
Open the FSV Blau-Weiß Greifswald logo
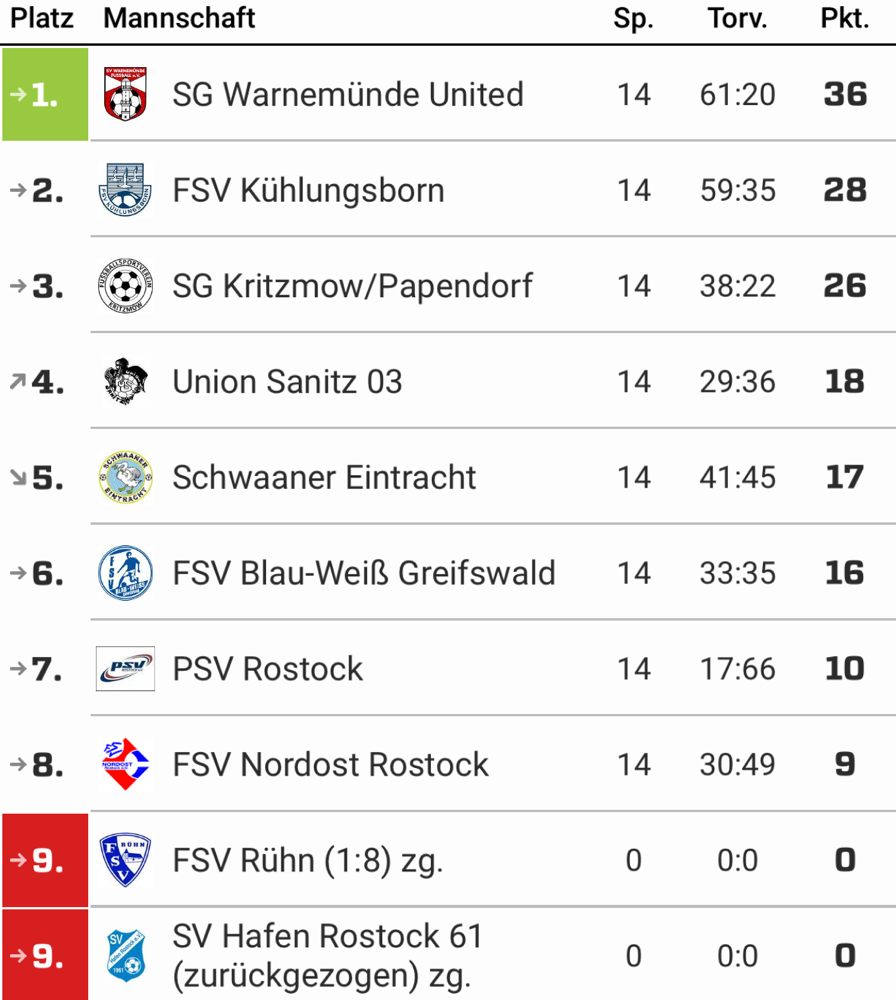(x=125, y=573)
